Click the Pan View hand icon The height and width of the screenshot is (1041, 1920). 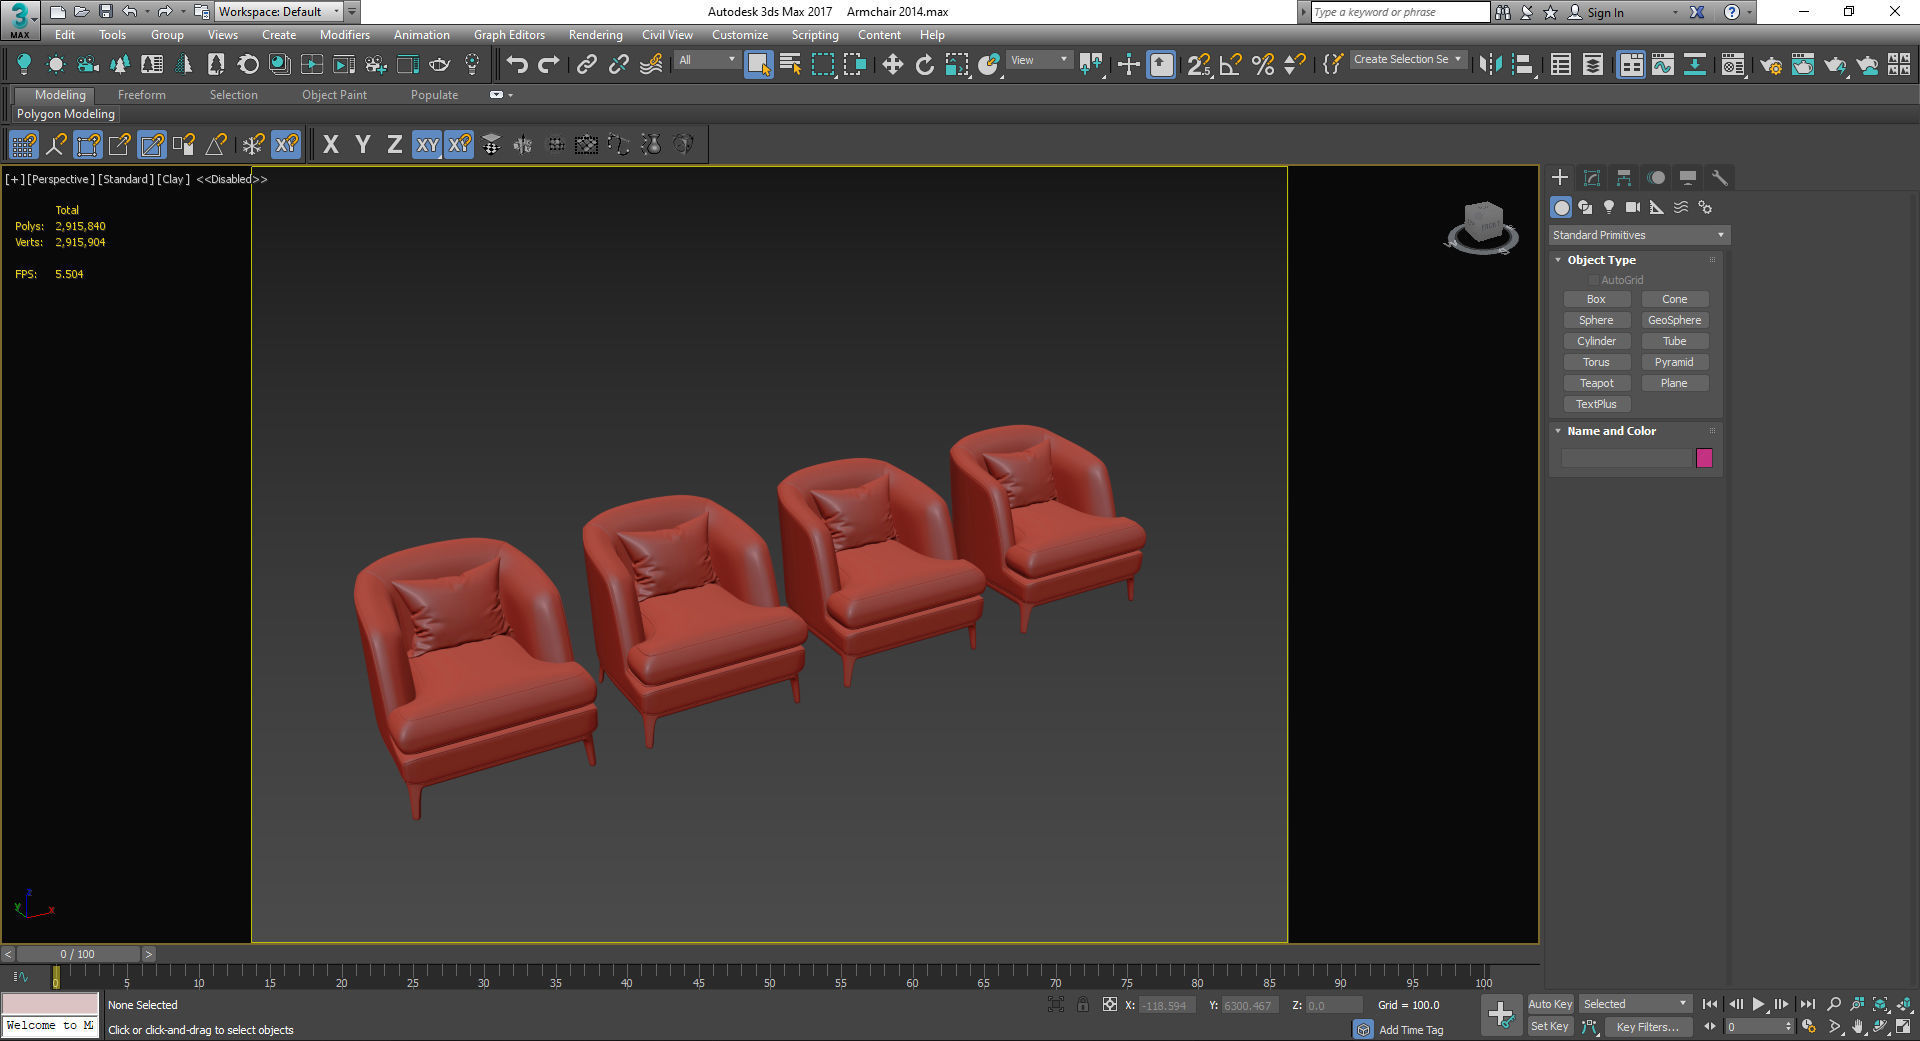[1858, 1027]
